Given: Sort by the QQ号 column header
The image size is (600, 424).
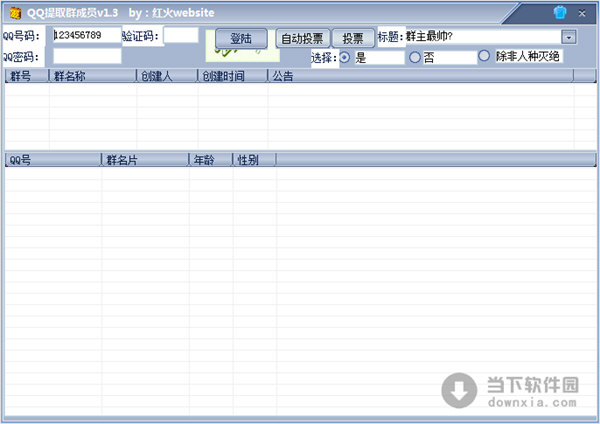Looking at the screenshot, I should (53, 160).
